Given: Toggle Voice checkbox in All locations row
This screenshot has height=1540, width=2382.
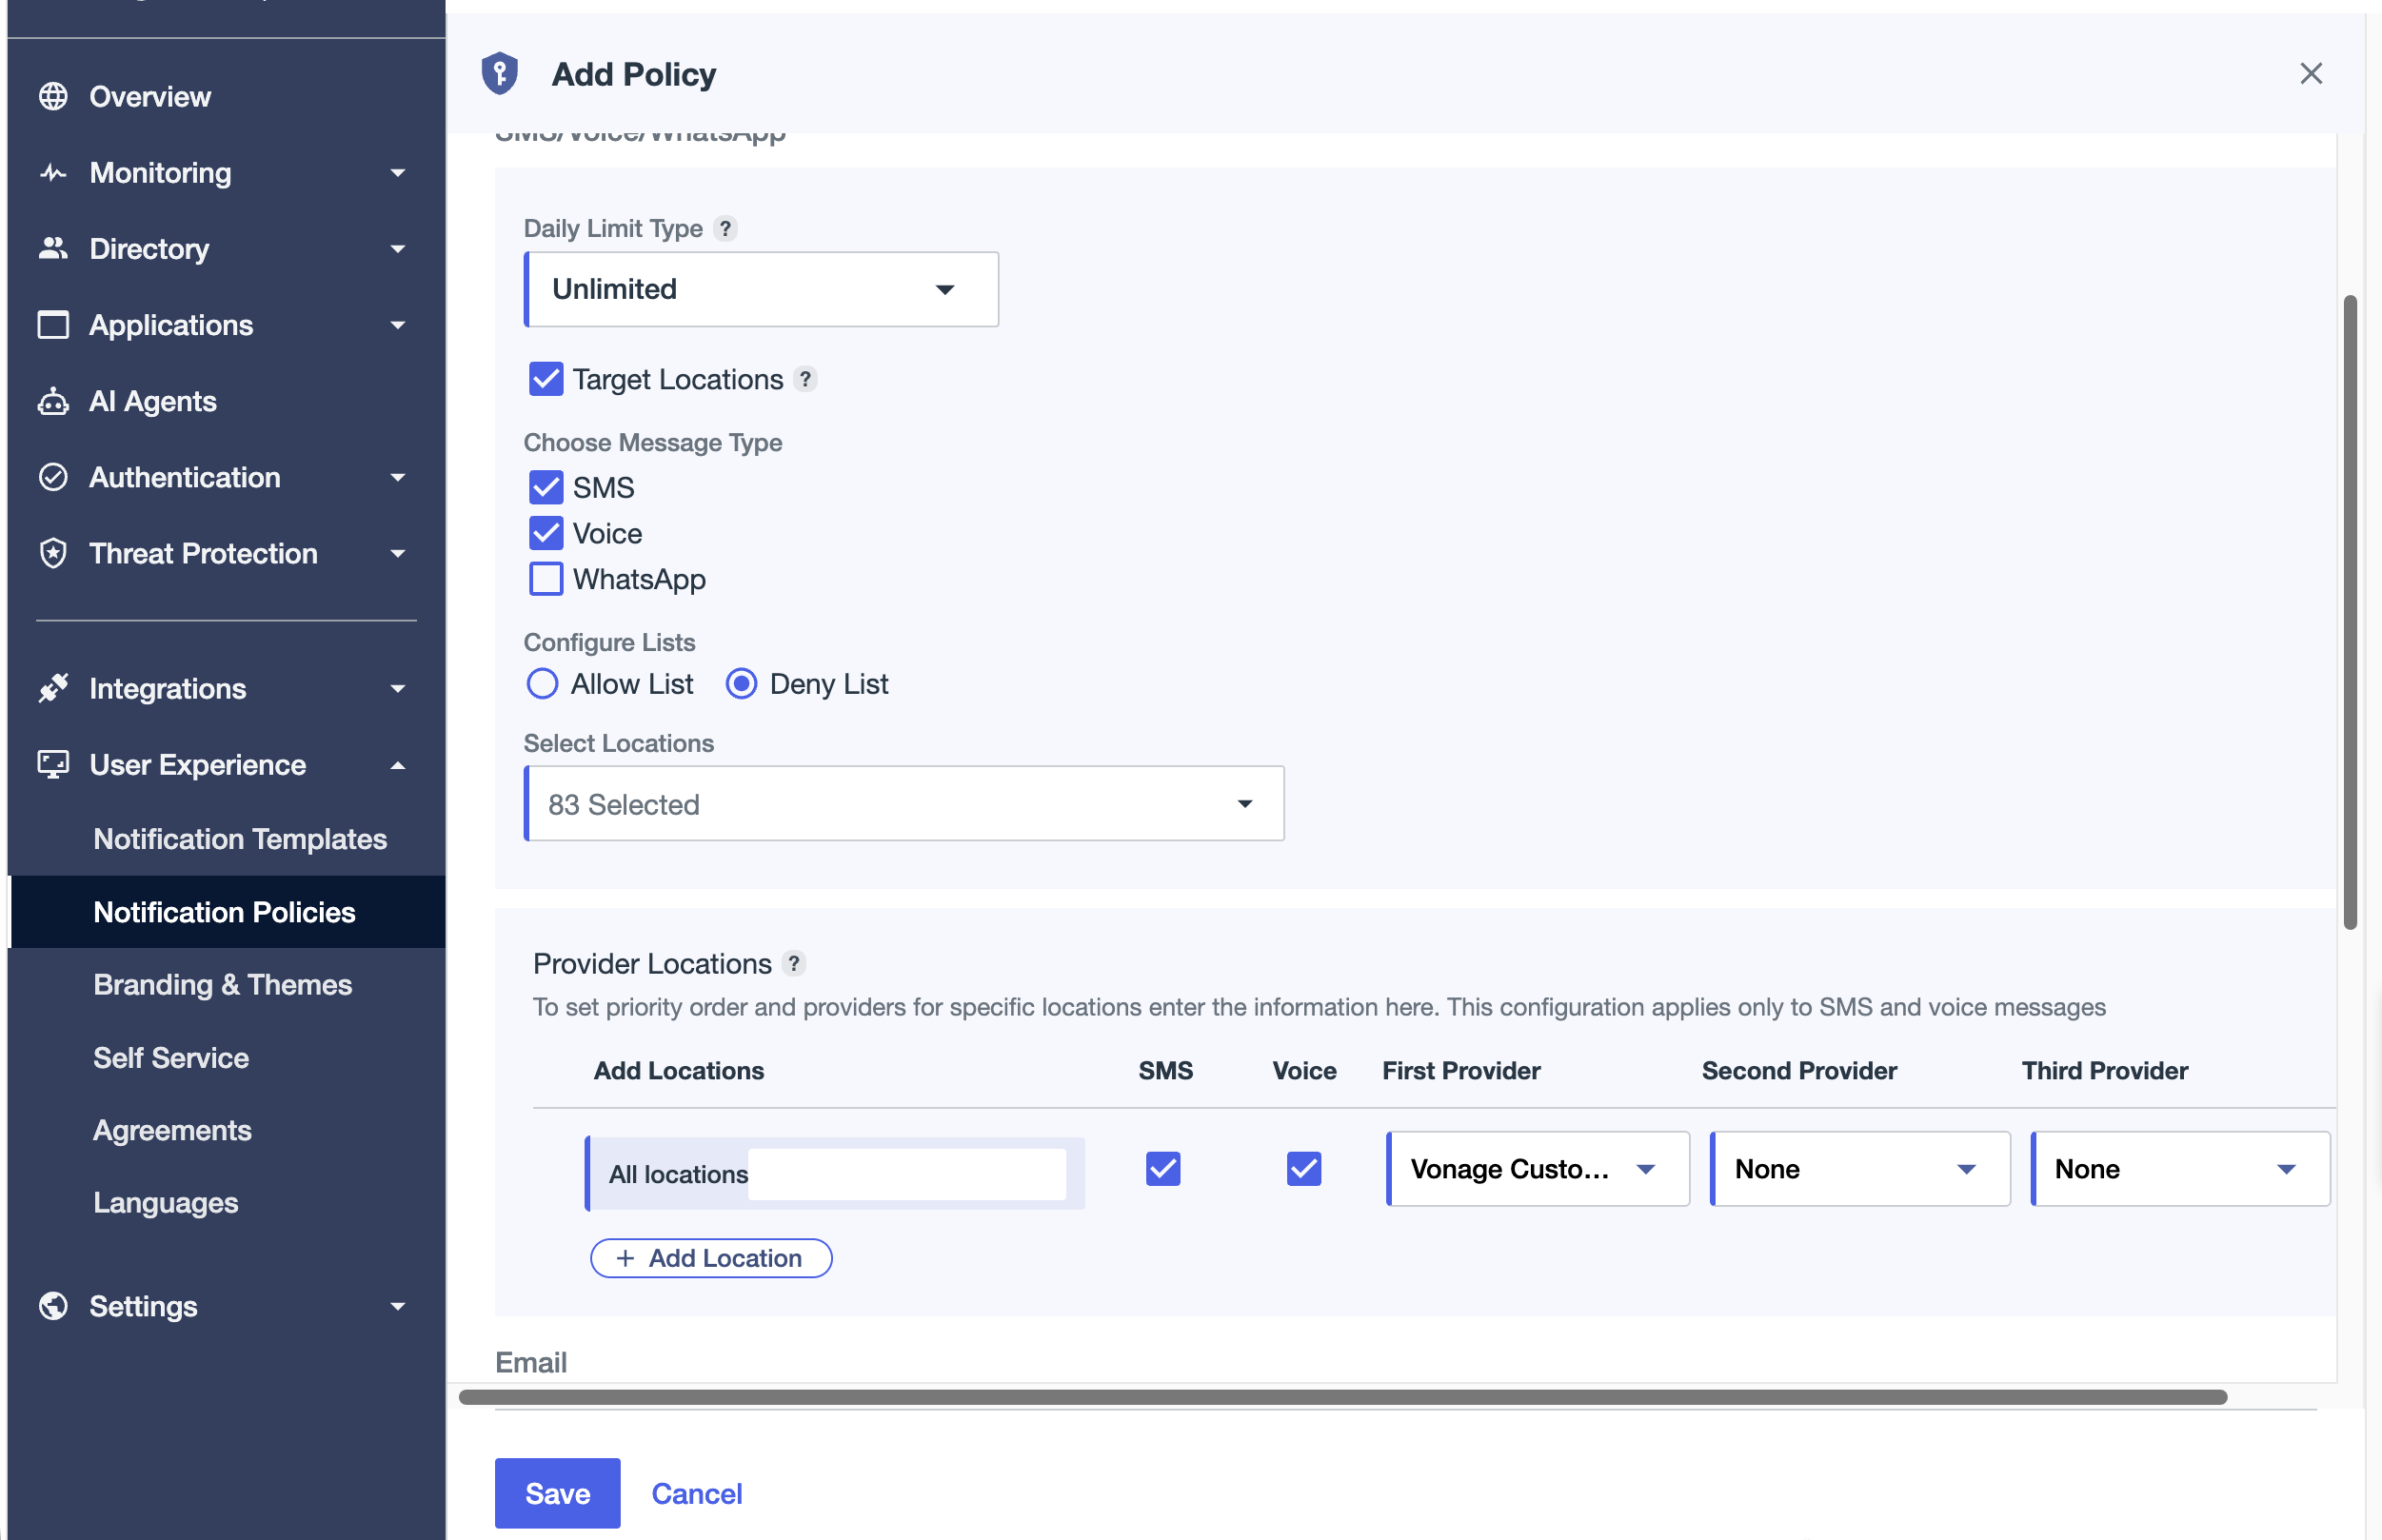Looking at the screenshot, I should coord(1304,1168).
